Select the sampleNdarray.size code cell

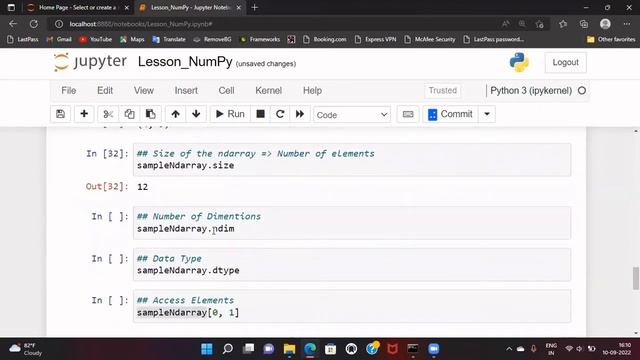click(x=352, y=160)
